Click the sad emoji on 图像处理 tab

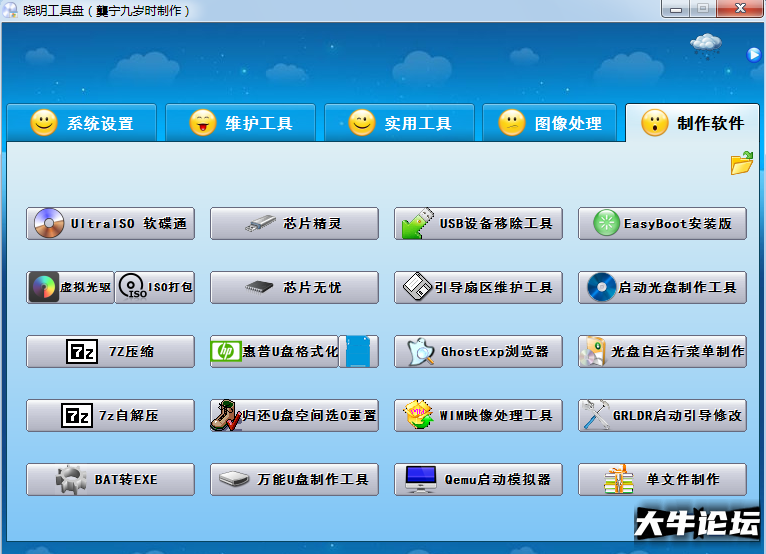pos(512,122)
